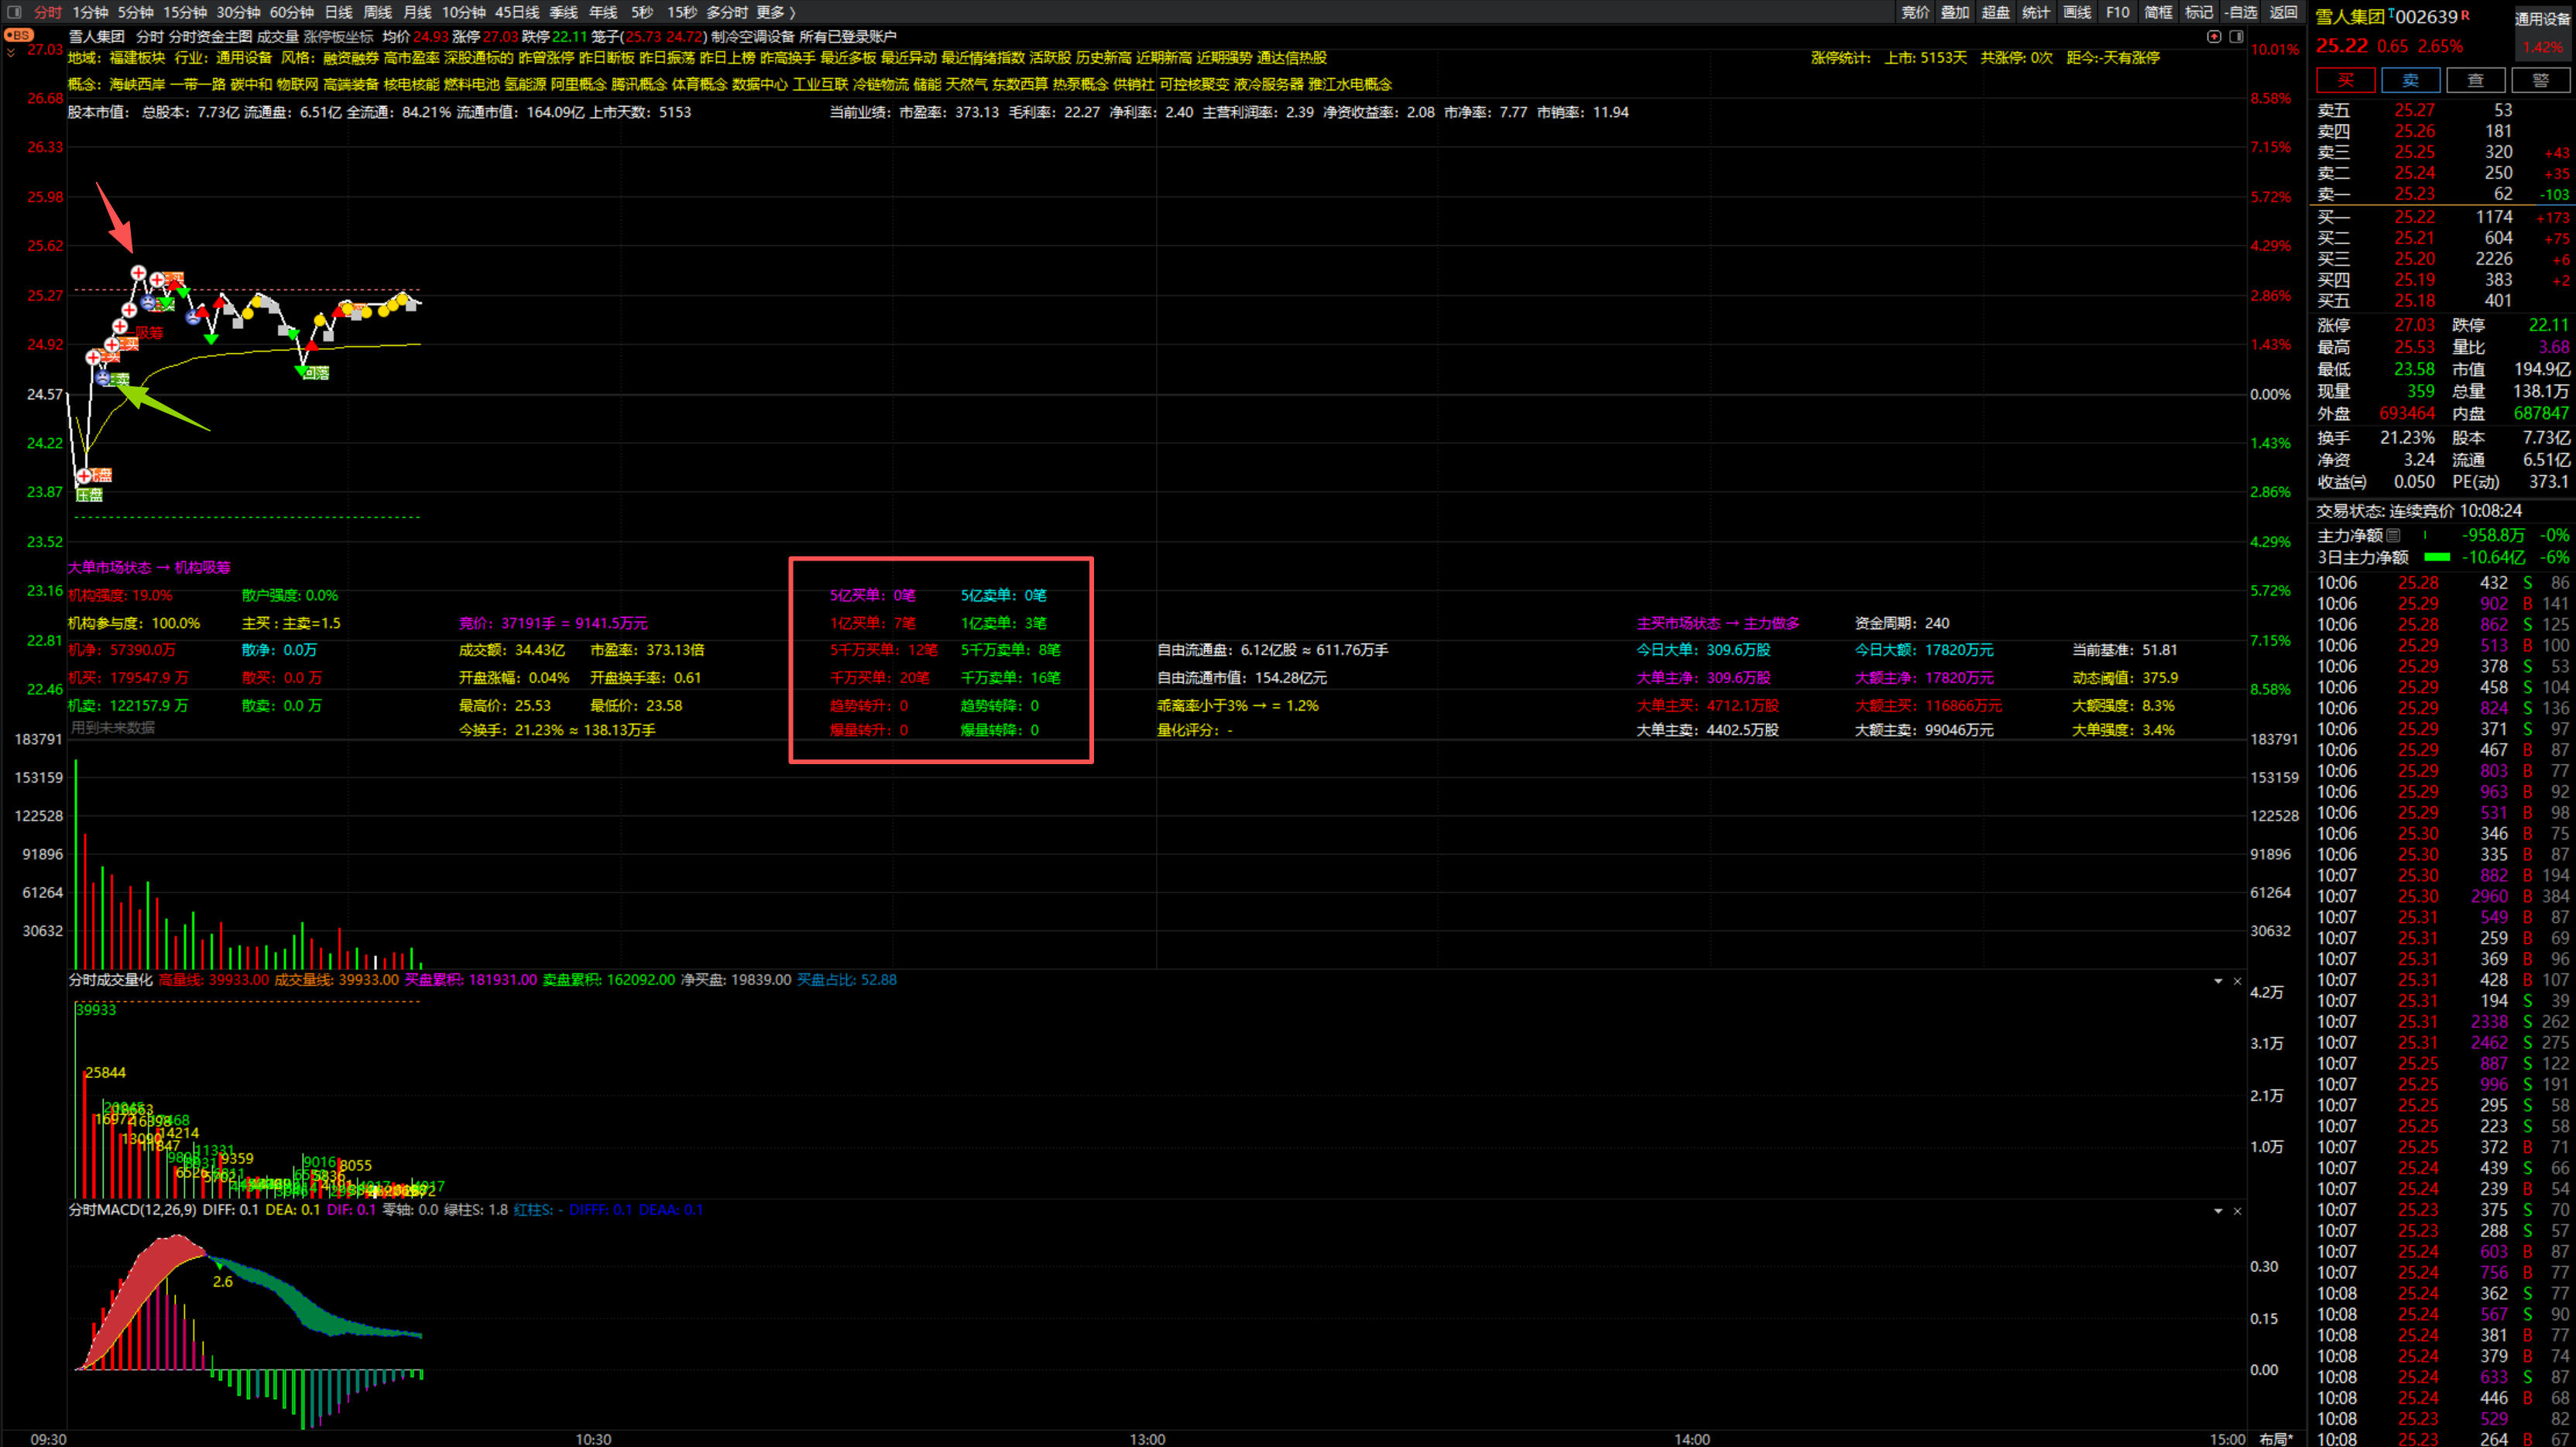
Task: Close the 分时MACD indicator panel
Action: click(2237, 1211)
